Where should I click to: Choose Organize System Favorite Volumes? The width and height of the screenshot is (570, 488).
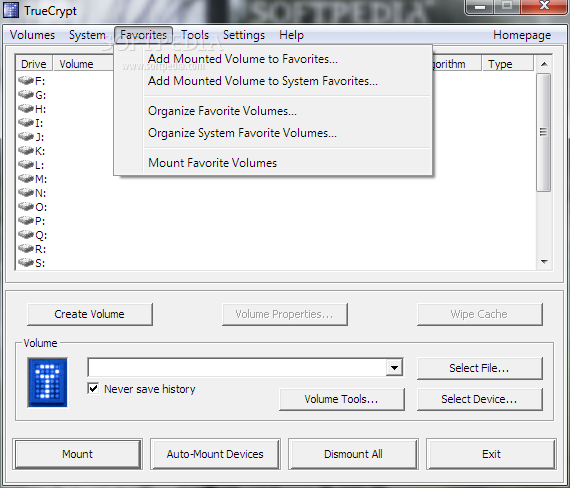click(273, 133)
